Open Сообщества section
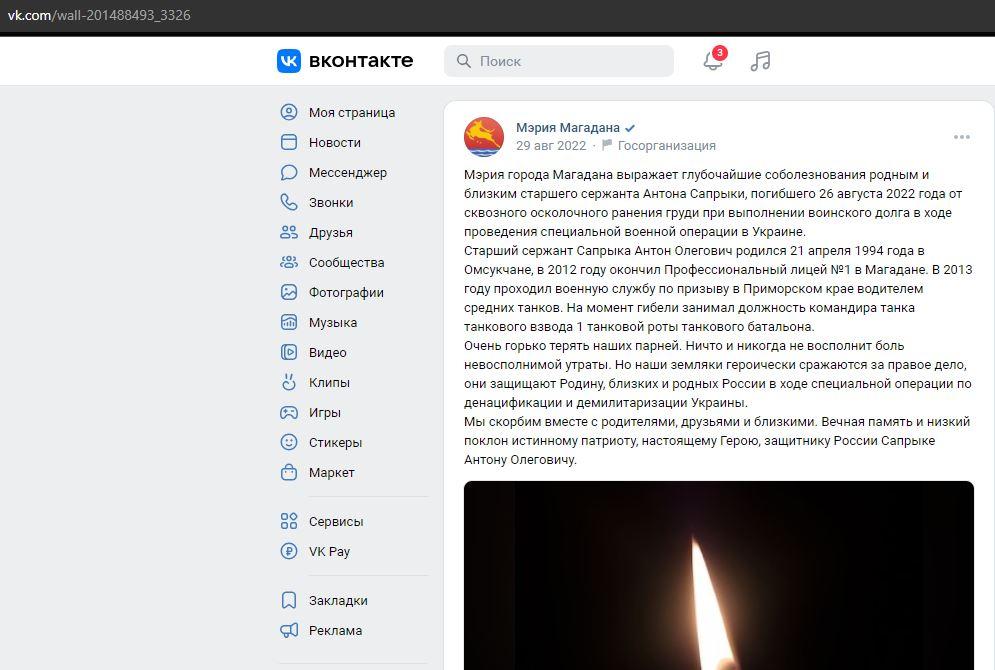995x670 pixels. (346, 262)
